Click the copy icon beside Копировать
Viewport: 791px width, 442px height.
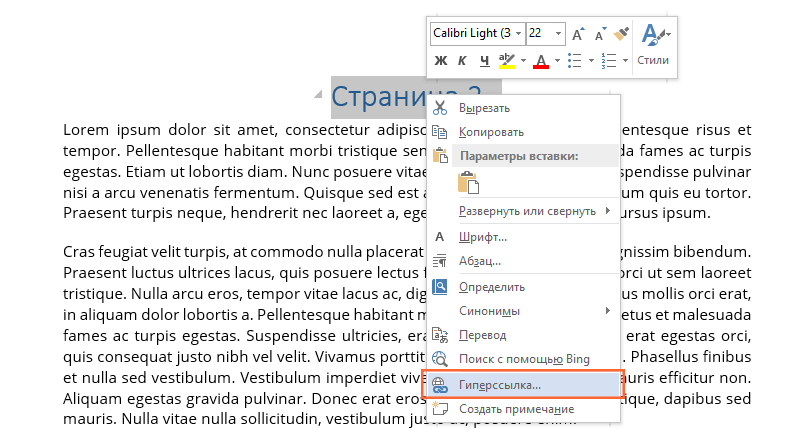click(x=440, y=132)
